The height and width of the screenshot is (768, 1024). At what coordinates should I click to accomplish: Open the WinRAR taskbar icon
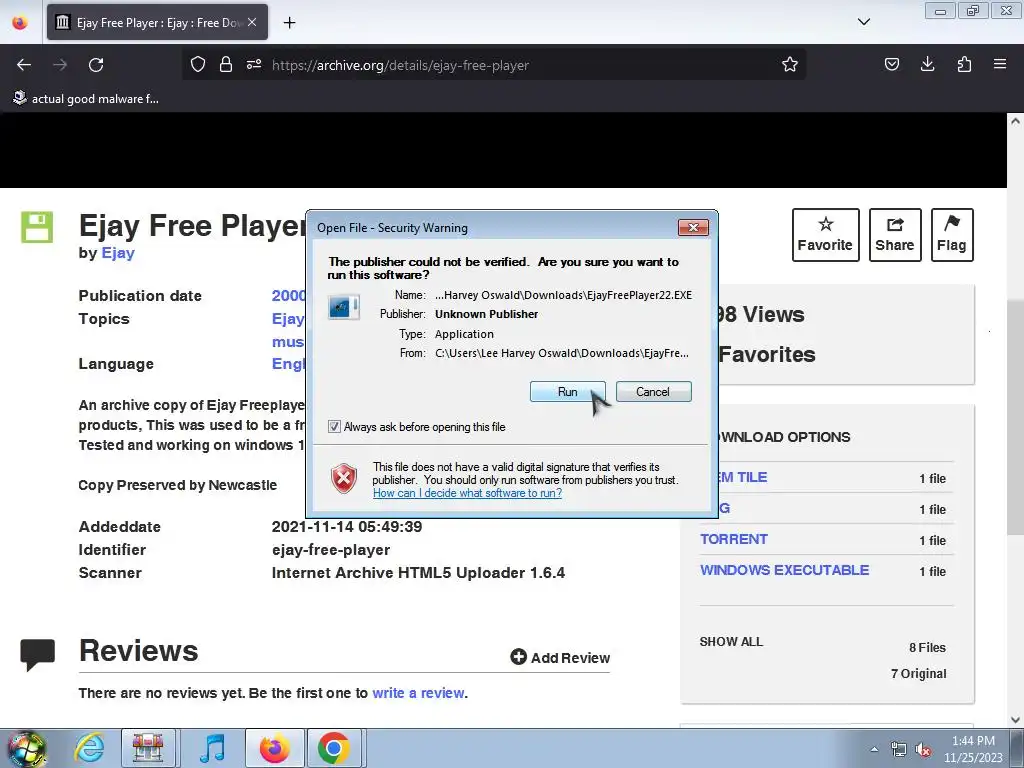148,748
